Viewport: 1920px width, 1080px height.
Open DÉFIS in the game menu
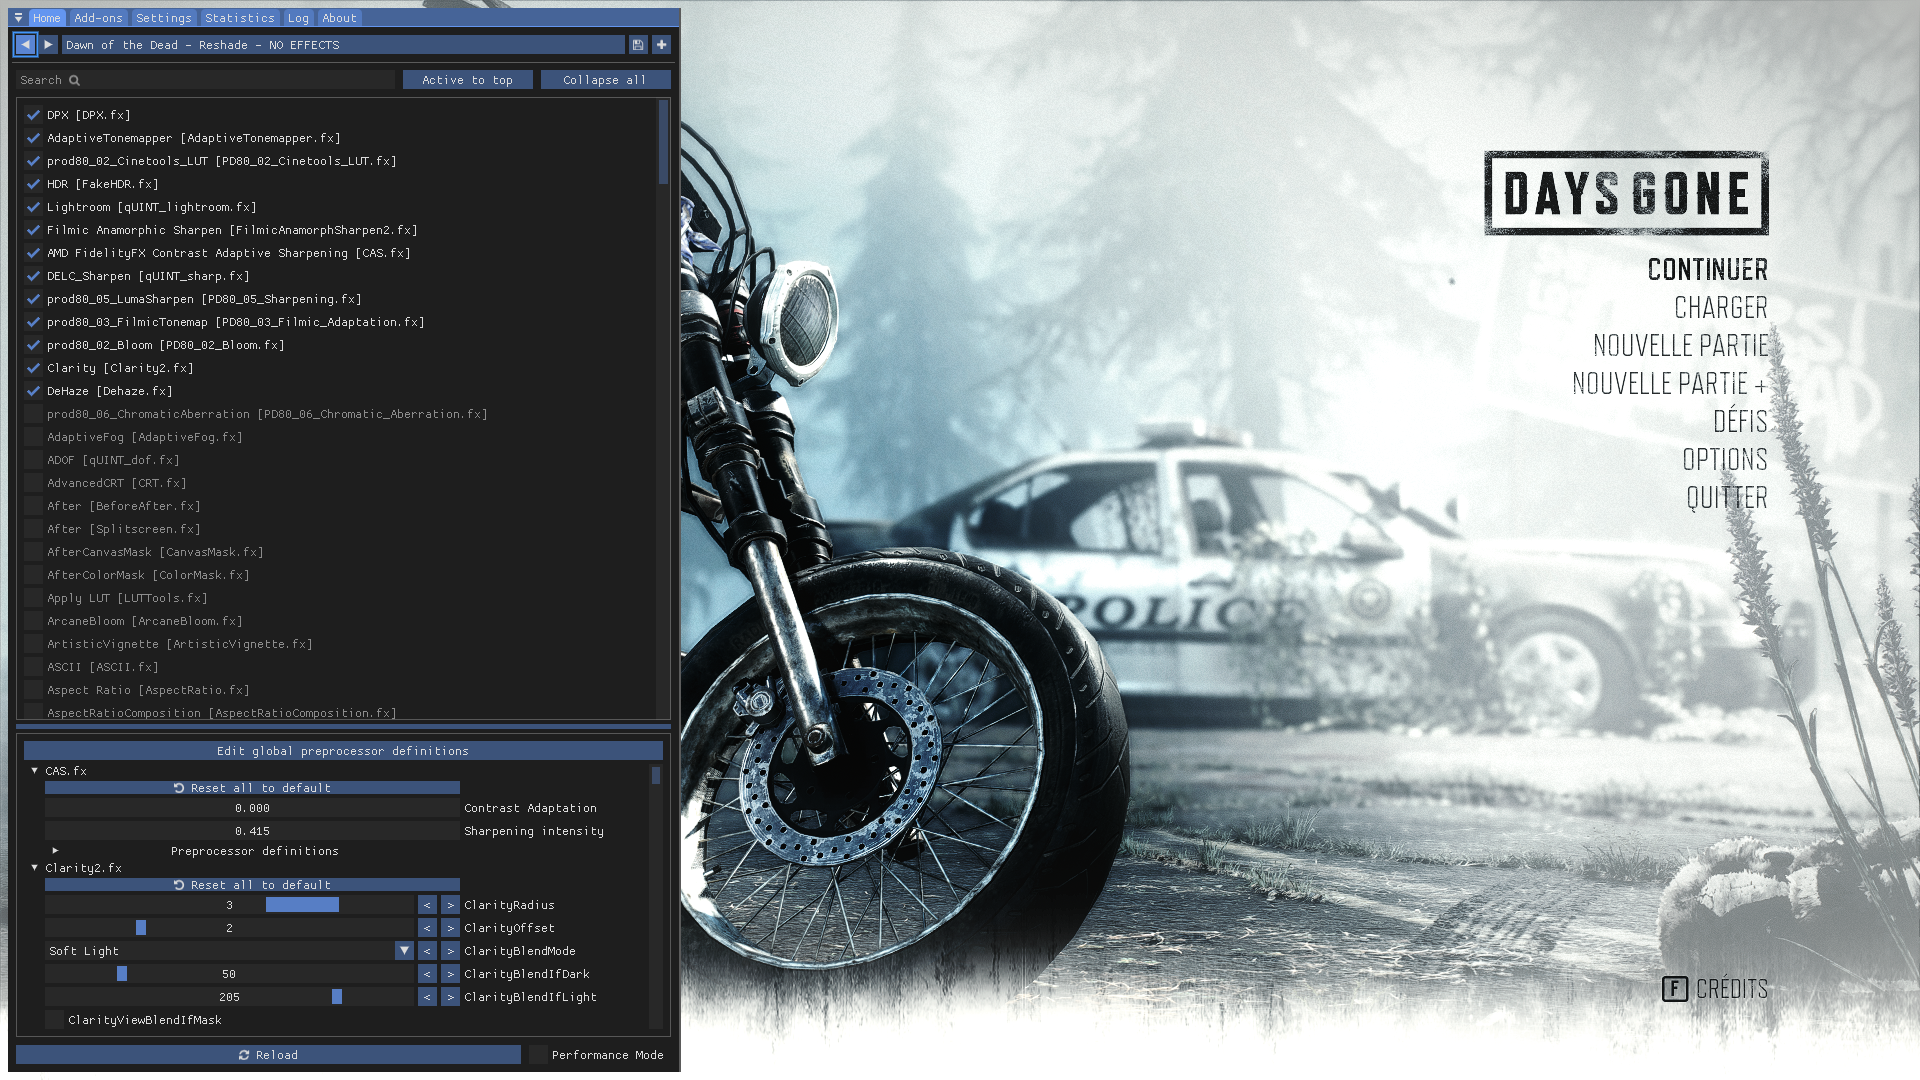1740,421
